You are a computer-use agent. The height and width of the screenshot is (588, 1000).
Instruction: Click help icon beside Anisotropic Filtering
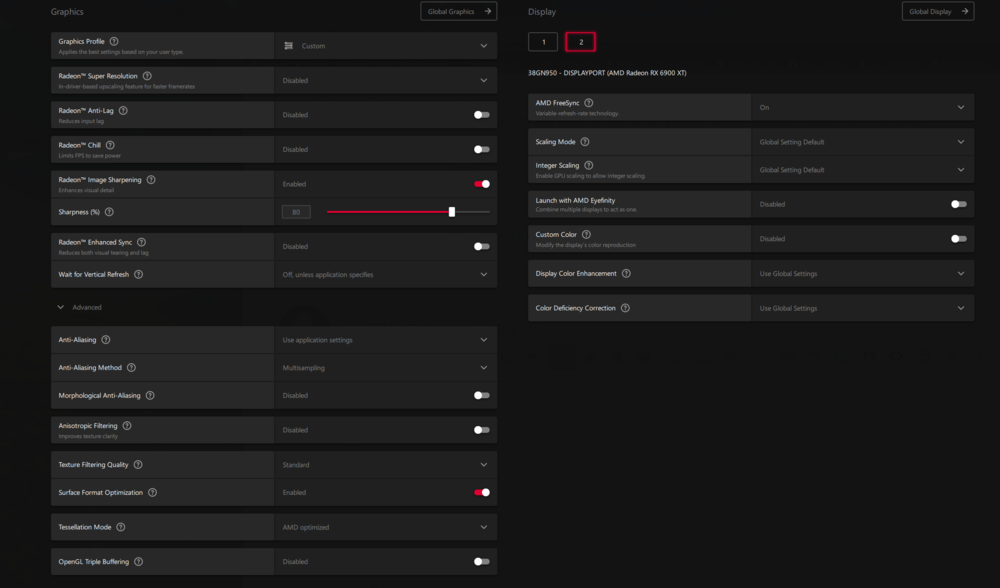pyautogui.click(x=127, y=425)
